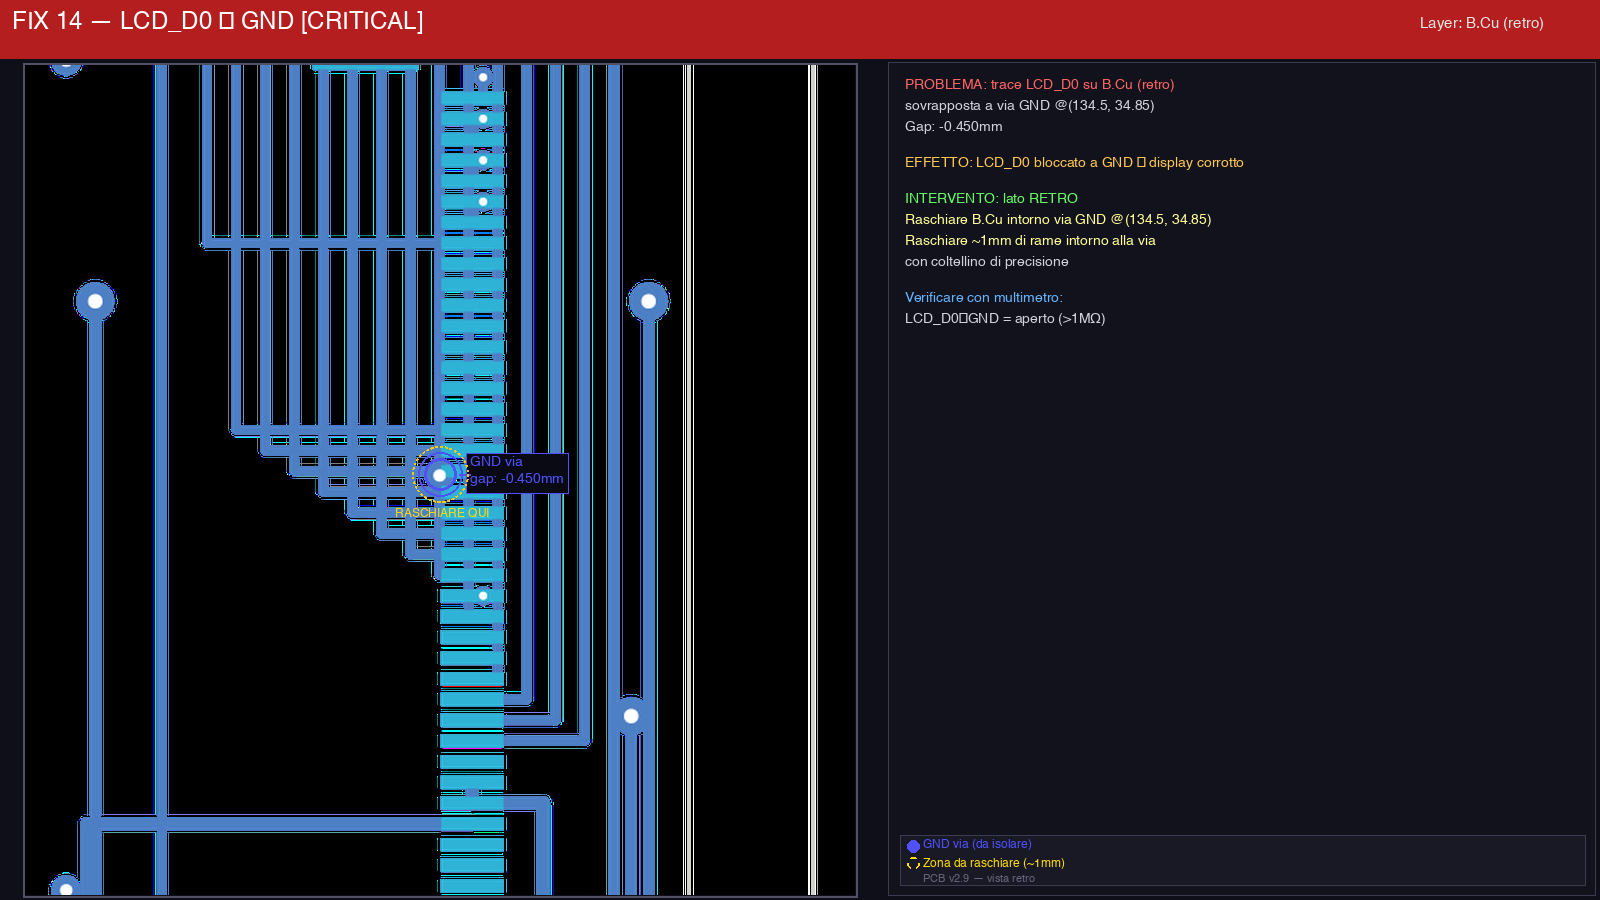This screenshot has width=1600, height=900.
Task: Click the 'Gap: -0.450mm' text in panel
Action: click(953, 127)
